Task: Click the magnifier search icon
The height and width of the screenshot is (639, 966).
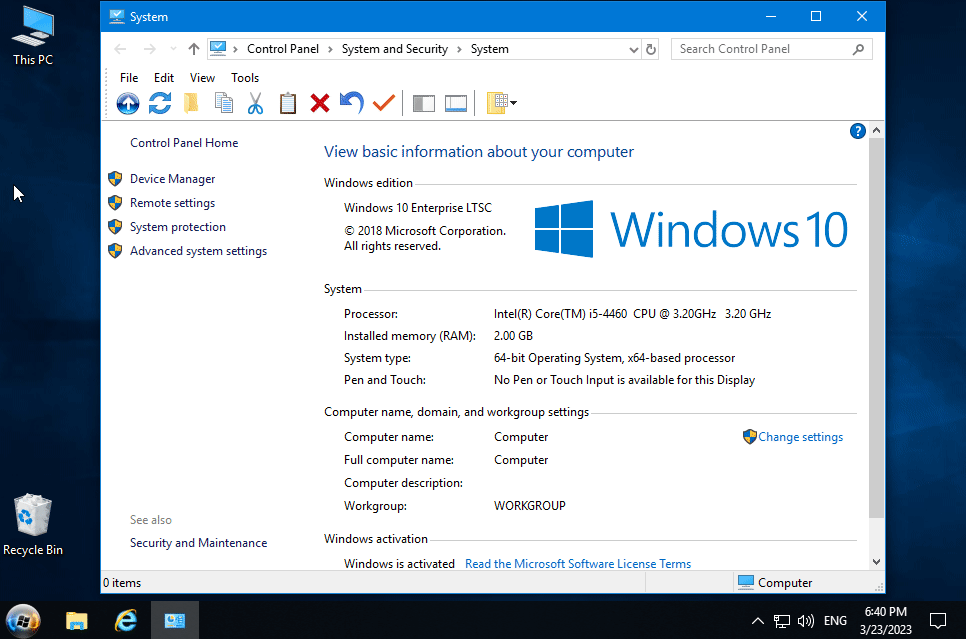Action: tap(858, 49)
